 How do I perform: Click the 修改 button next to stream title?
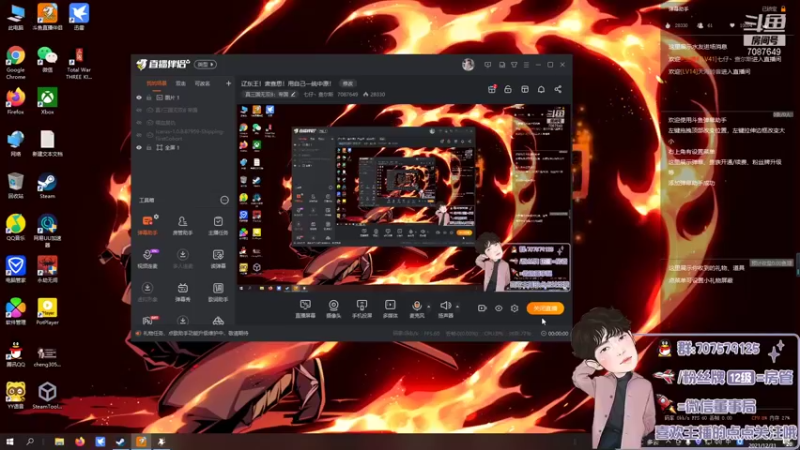pos(347,83)
